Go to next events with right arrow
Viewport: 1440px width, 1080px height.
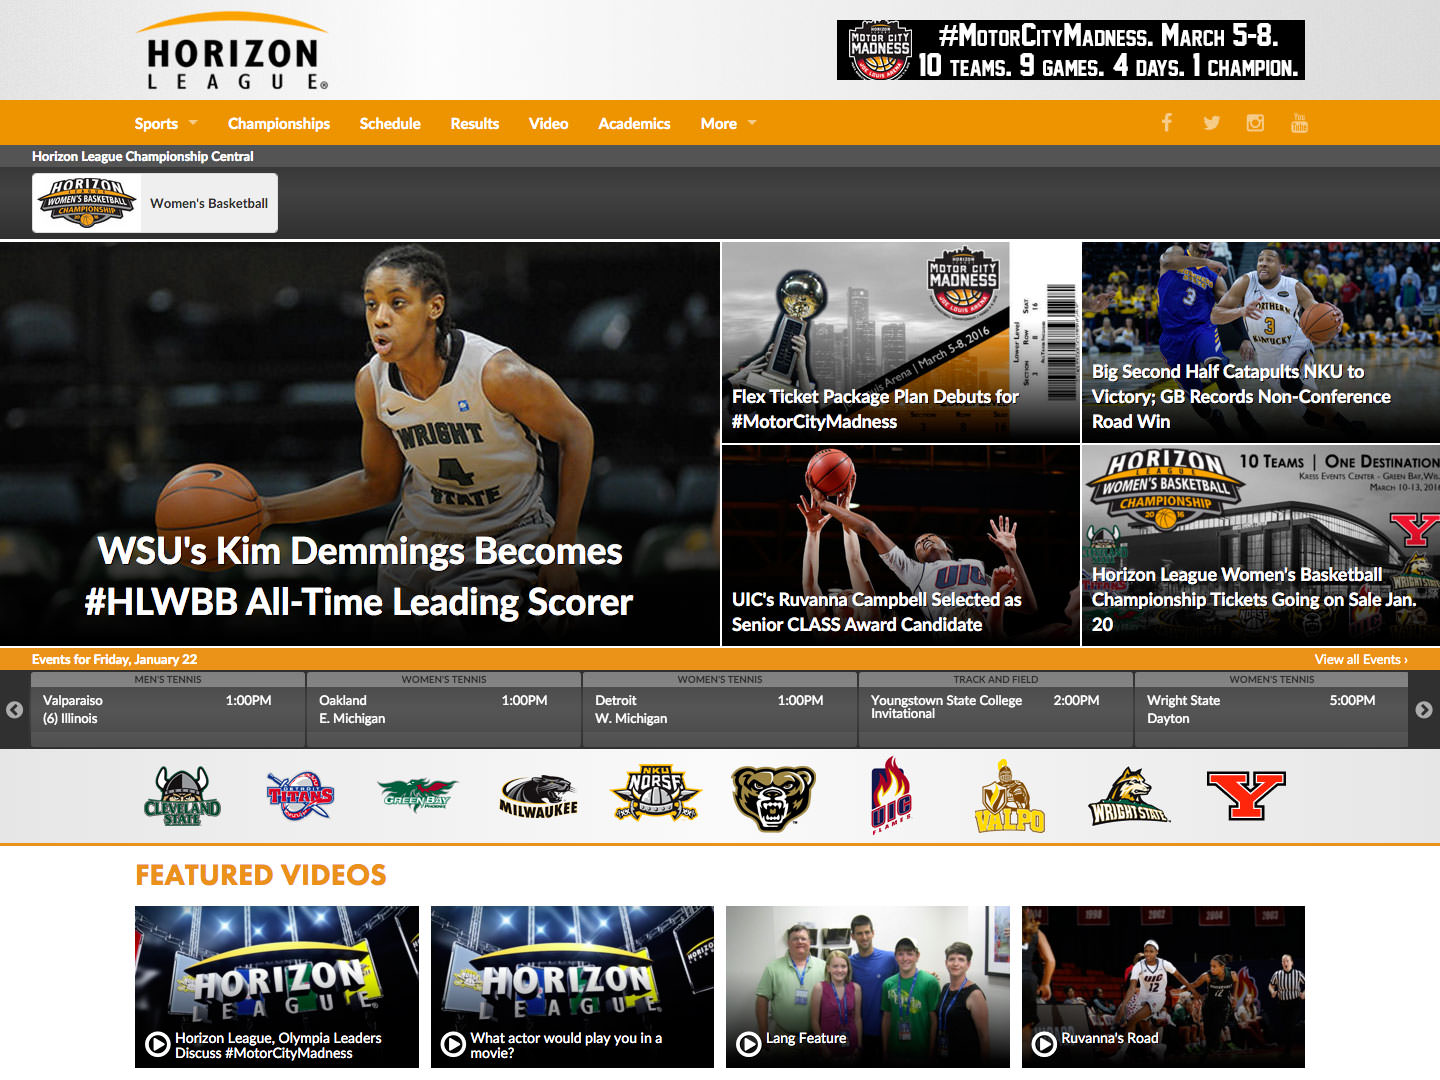[x=1424, y=710]
